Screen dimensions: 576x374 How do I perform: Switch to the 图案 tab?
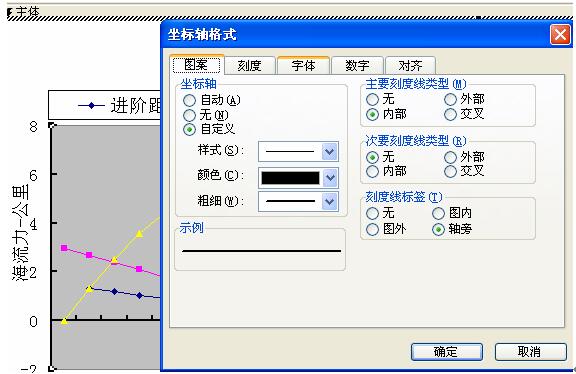tap(197, 65)
